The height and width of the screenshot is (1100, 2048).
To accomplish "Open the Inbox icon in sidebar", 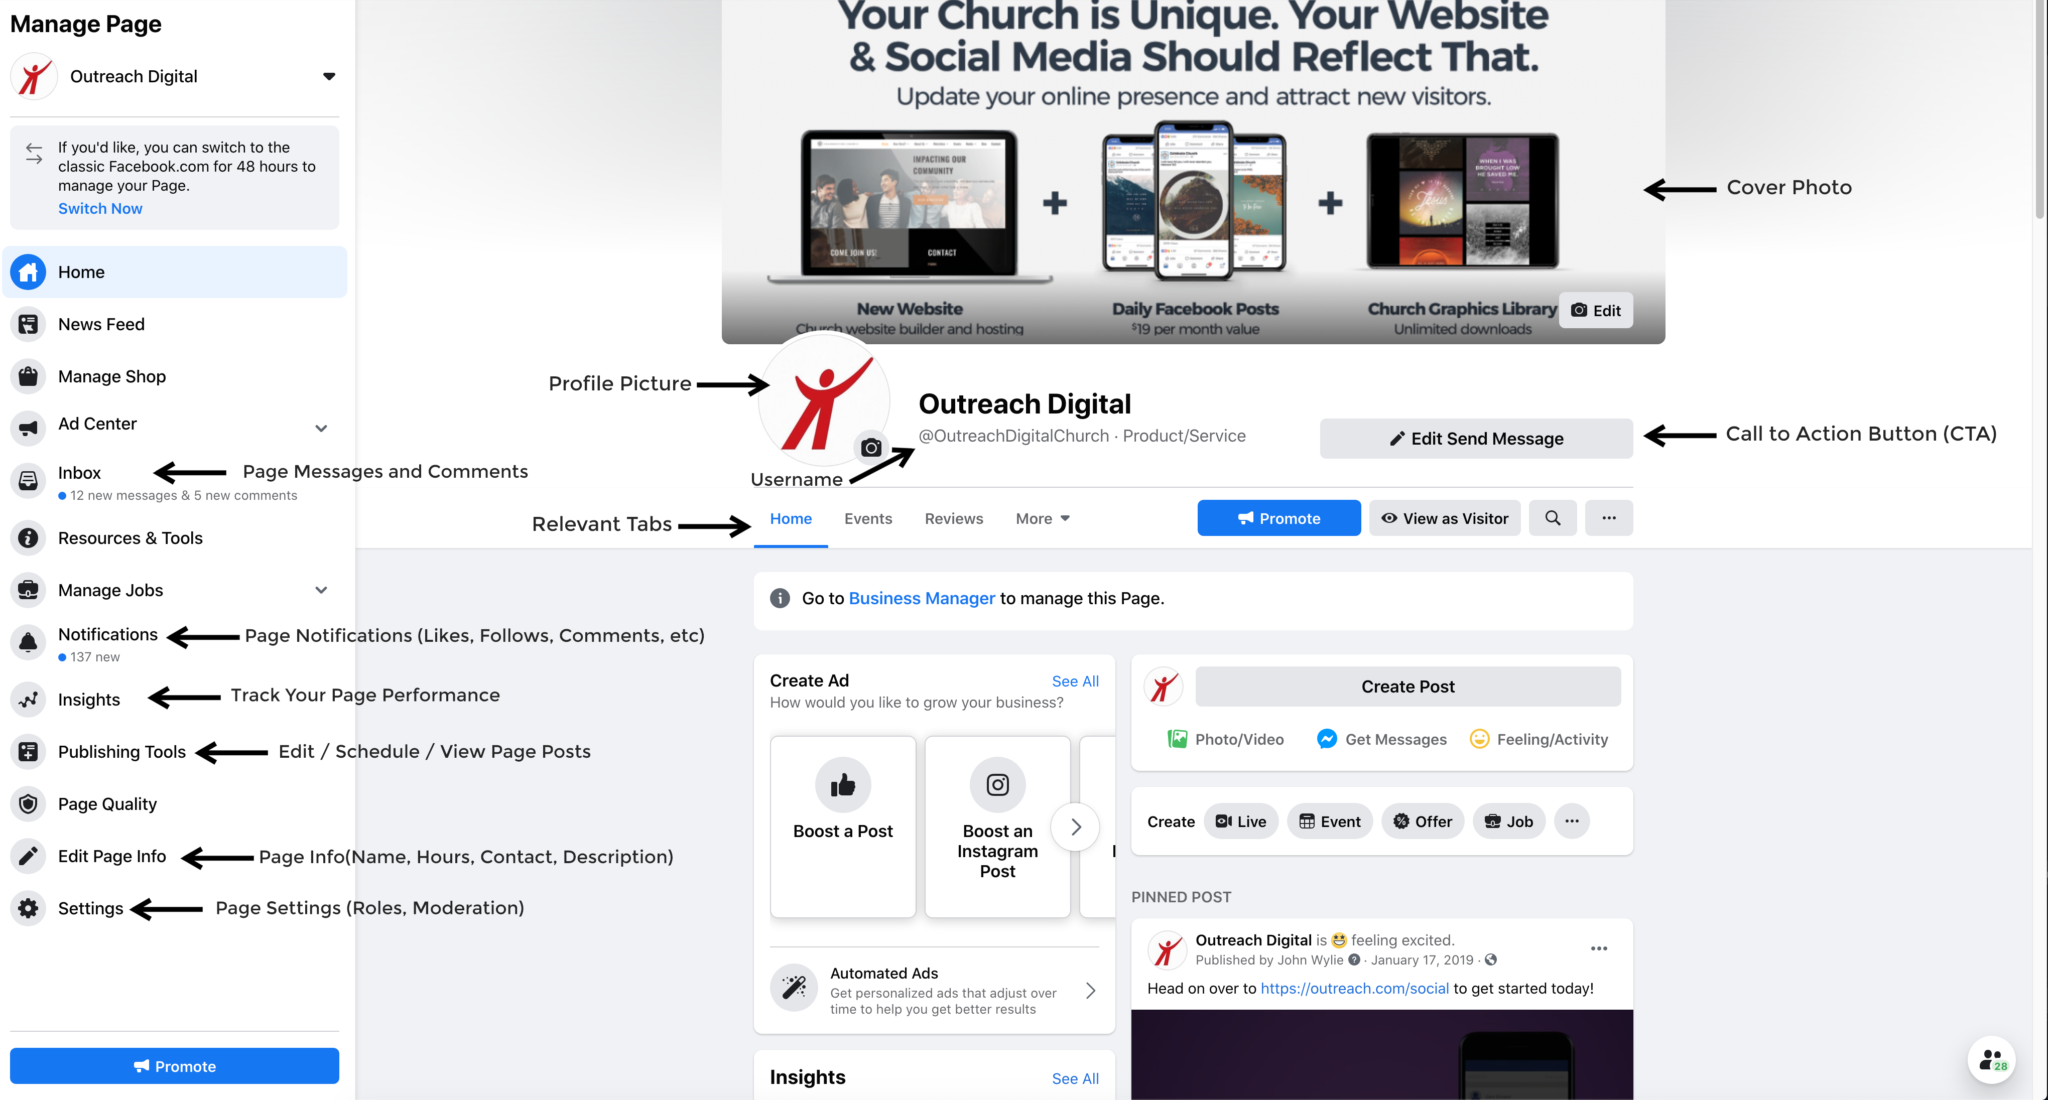I will (x=28, y=480).
